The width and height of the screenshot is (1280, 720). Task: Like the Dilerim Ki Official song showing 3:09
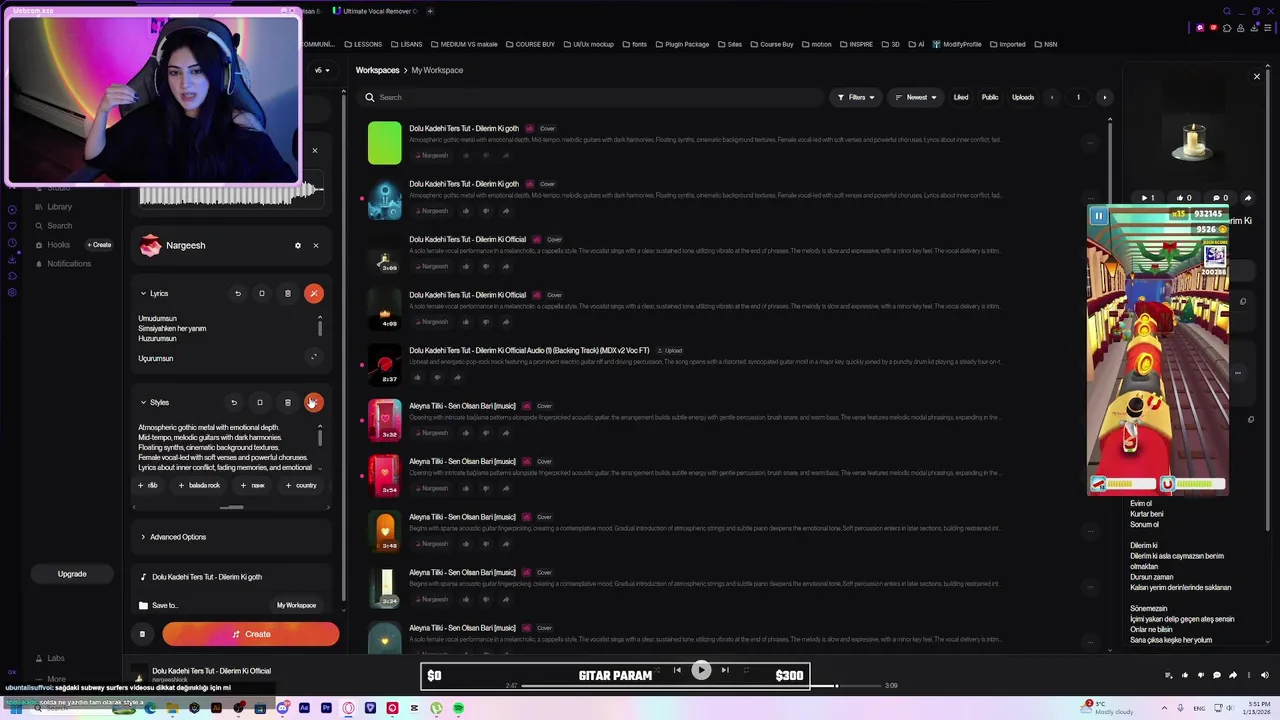point(466,267)
